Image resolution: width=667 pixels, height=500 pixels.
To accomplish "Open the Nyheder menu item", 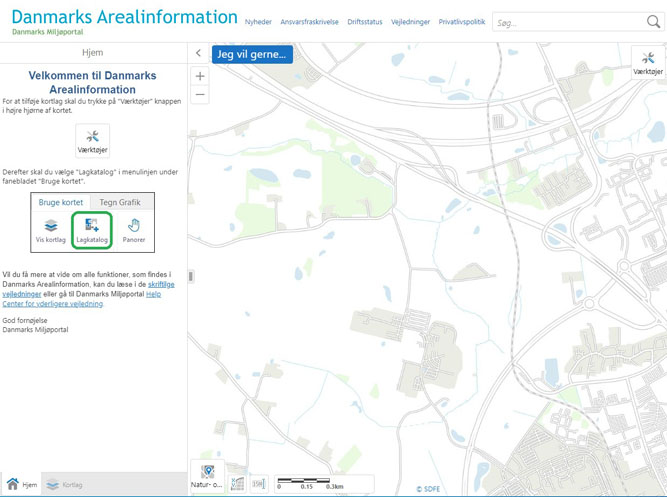I will click(x=258, y=22).
